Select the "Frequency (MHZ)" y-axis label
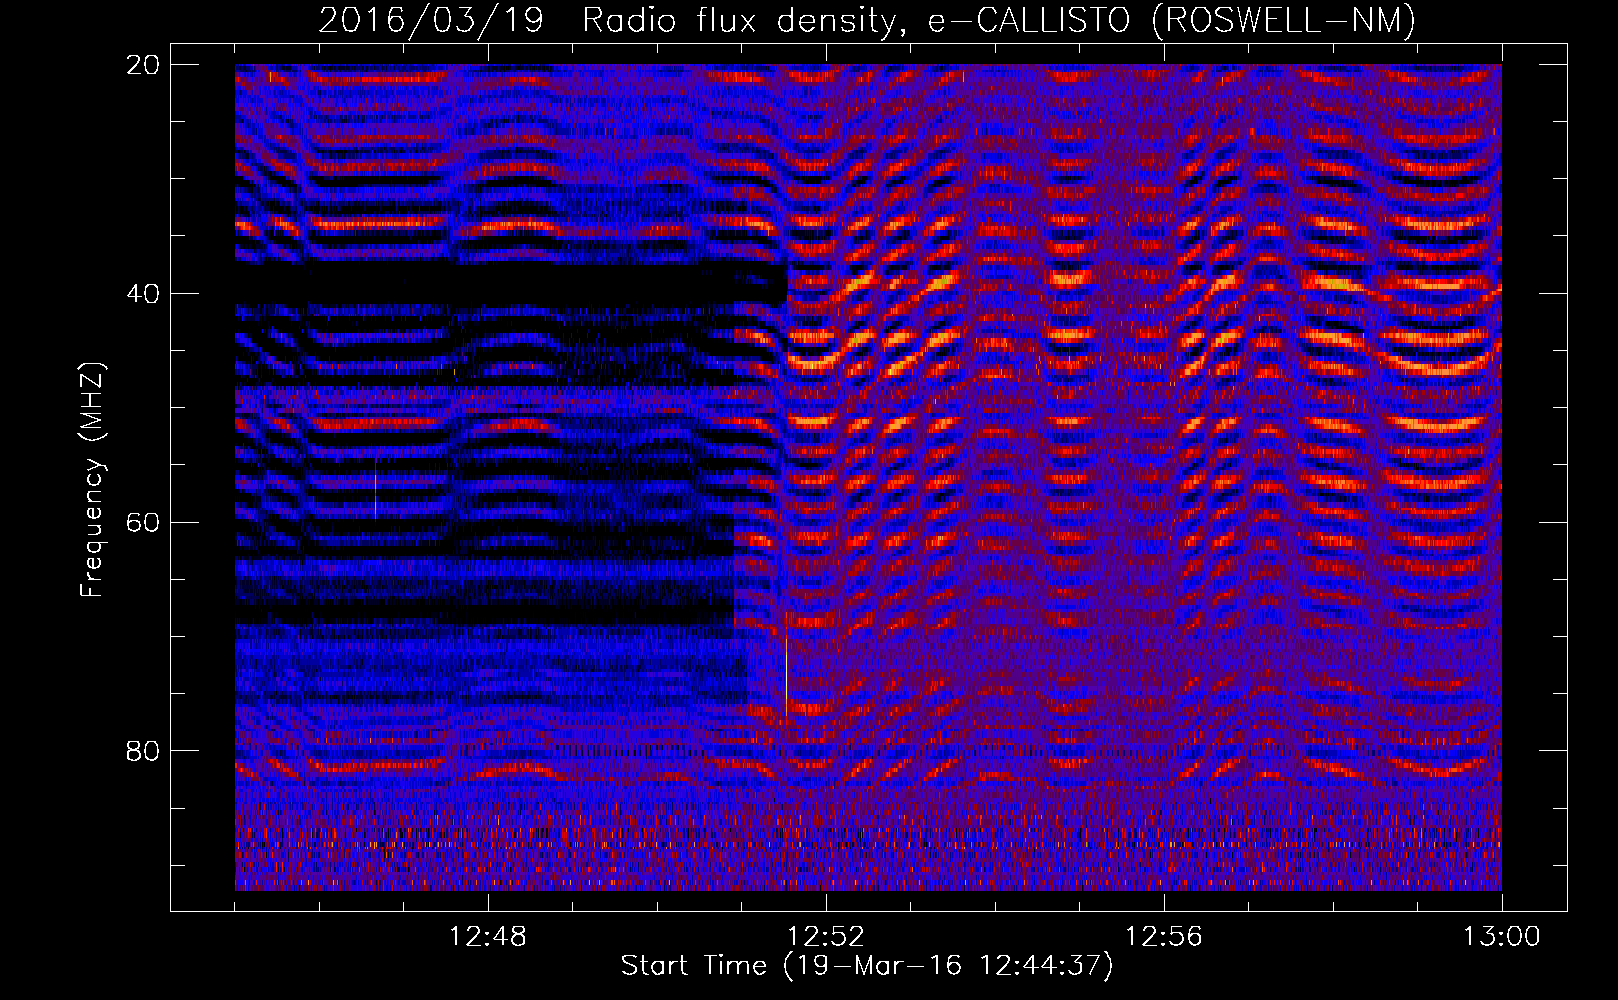Screen dimensions: 1618x1000 click(x=92, y=480)
